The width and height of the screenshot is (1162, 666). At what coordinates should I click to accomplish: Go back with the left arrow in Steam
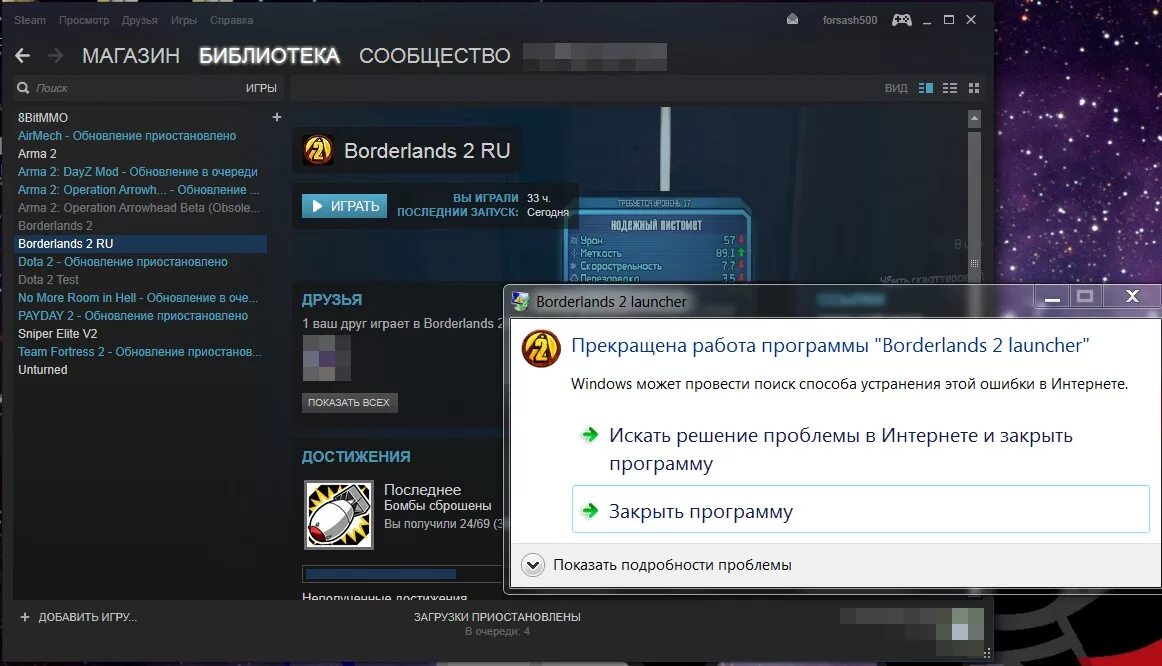click(23, 56)
